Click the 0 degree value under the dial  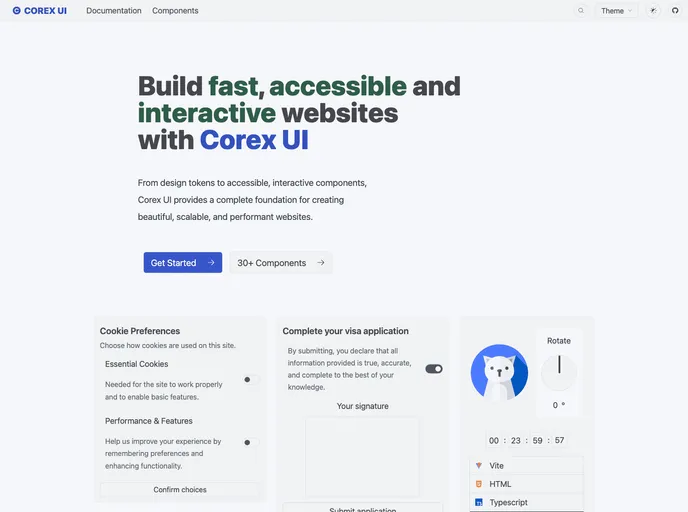pyautogui.click(x=559, y=405)
